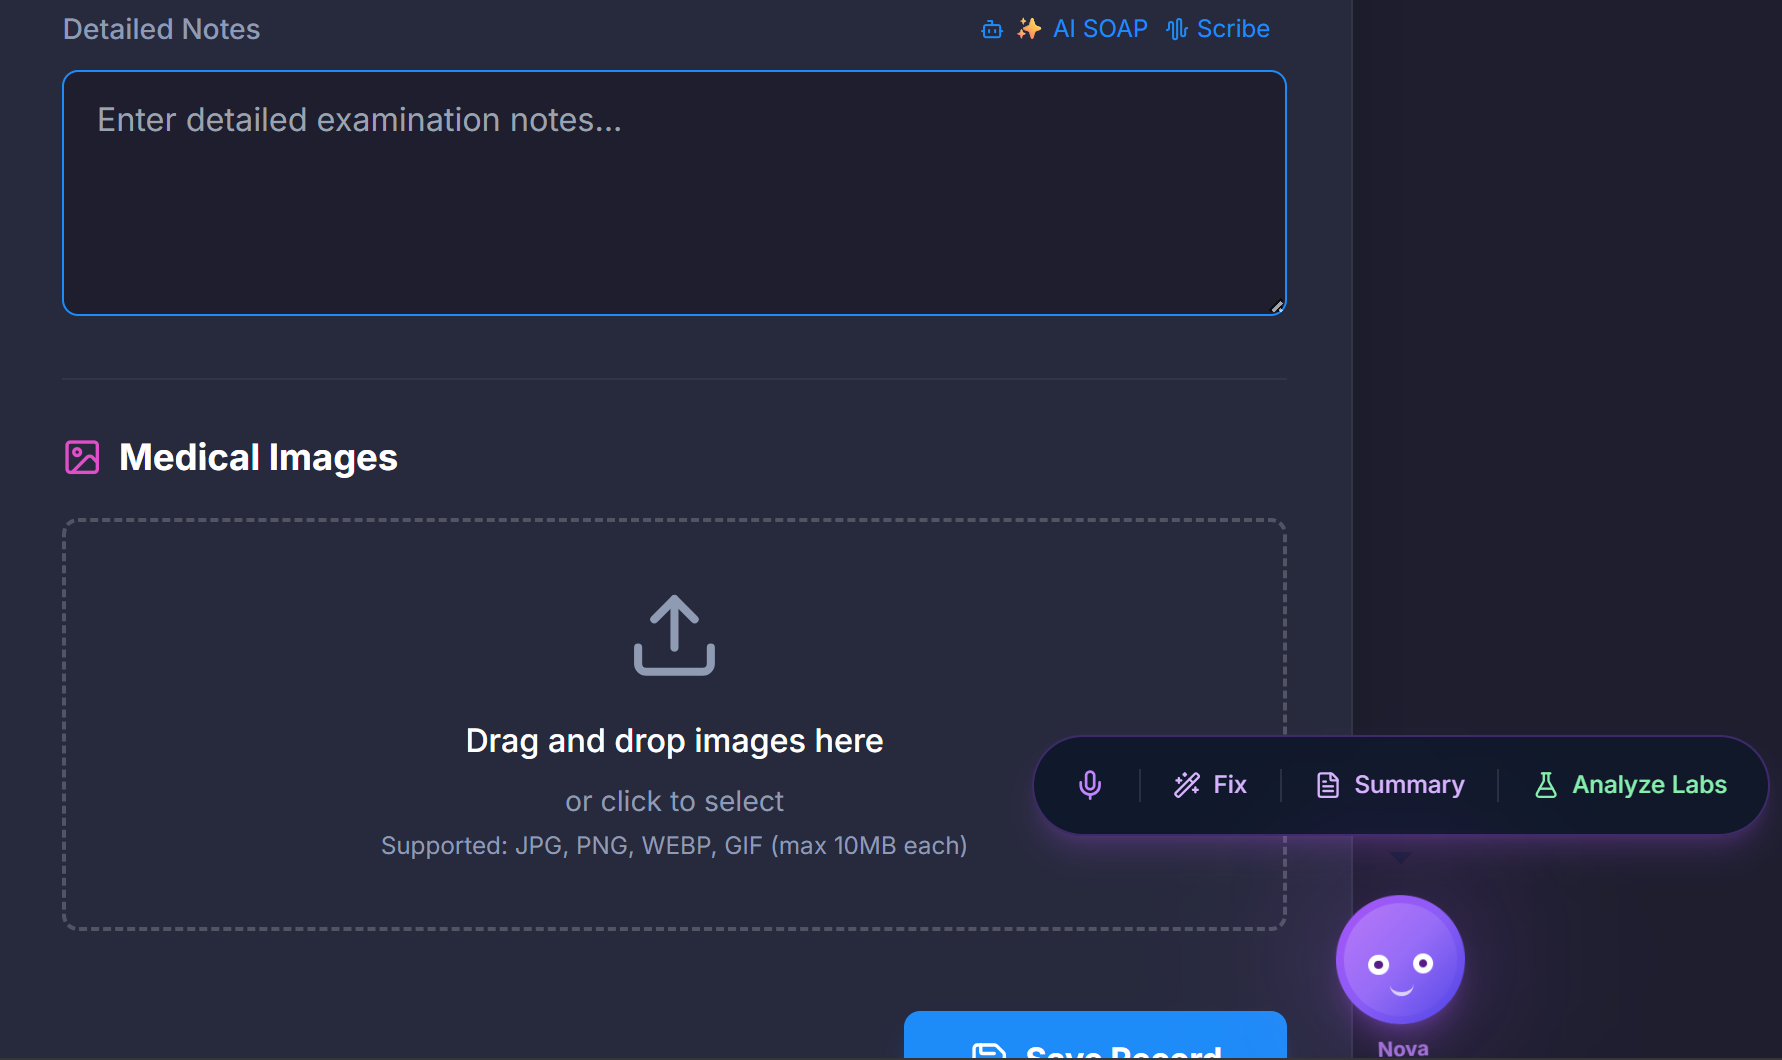Click the Nova assistant avatar
The width and height of the screenshot is (1782, 1060).
point(1399,958)
